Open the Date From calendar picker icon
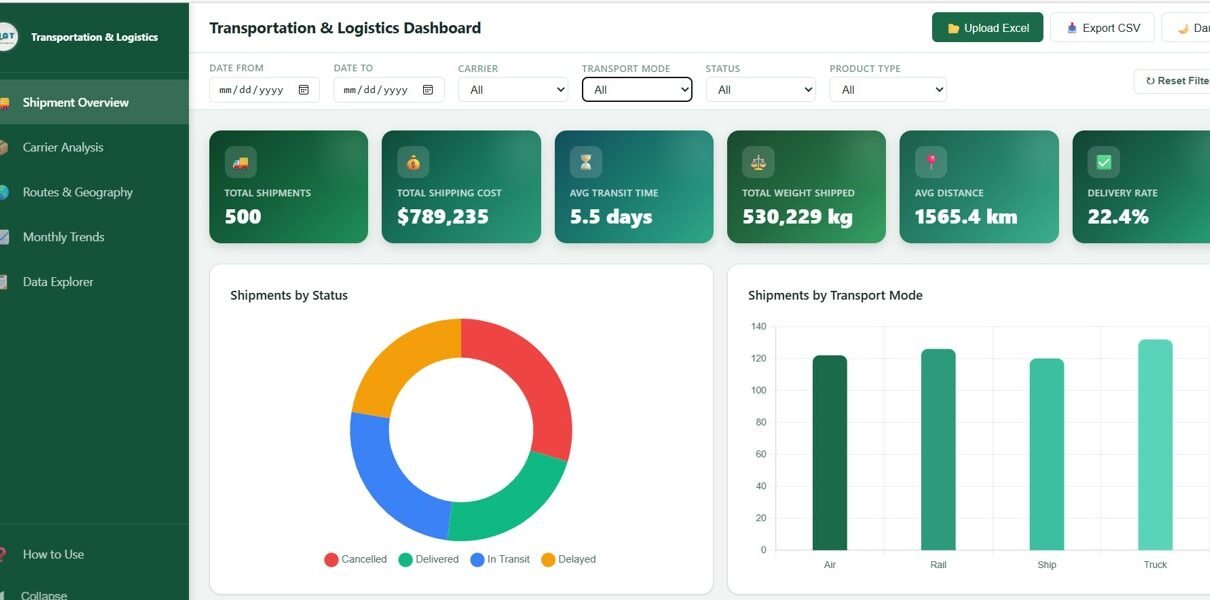The image size is (1210, 600). (x=304, y=90)
